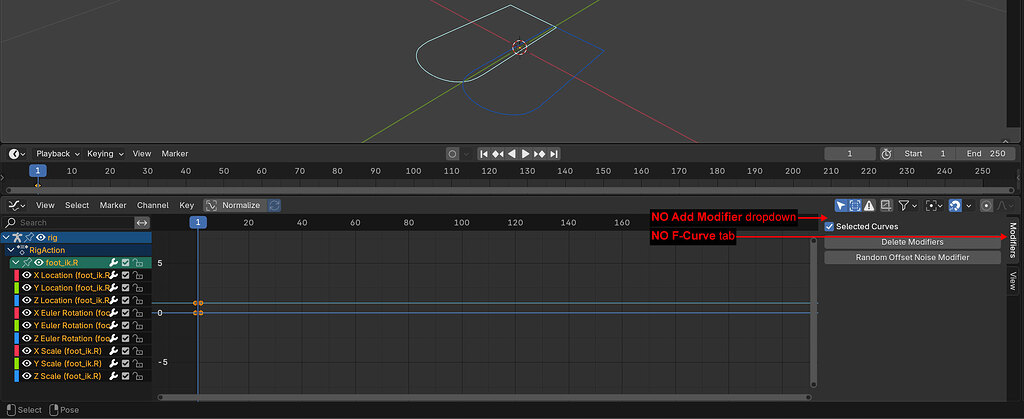Uncheck mute checkbox on Z Scale row

pos(126,376)
